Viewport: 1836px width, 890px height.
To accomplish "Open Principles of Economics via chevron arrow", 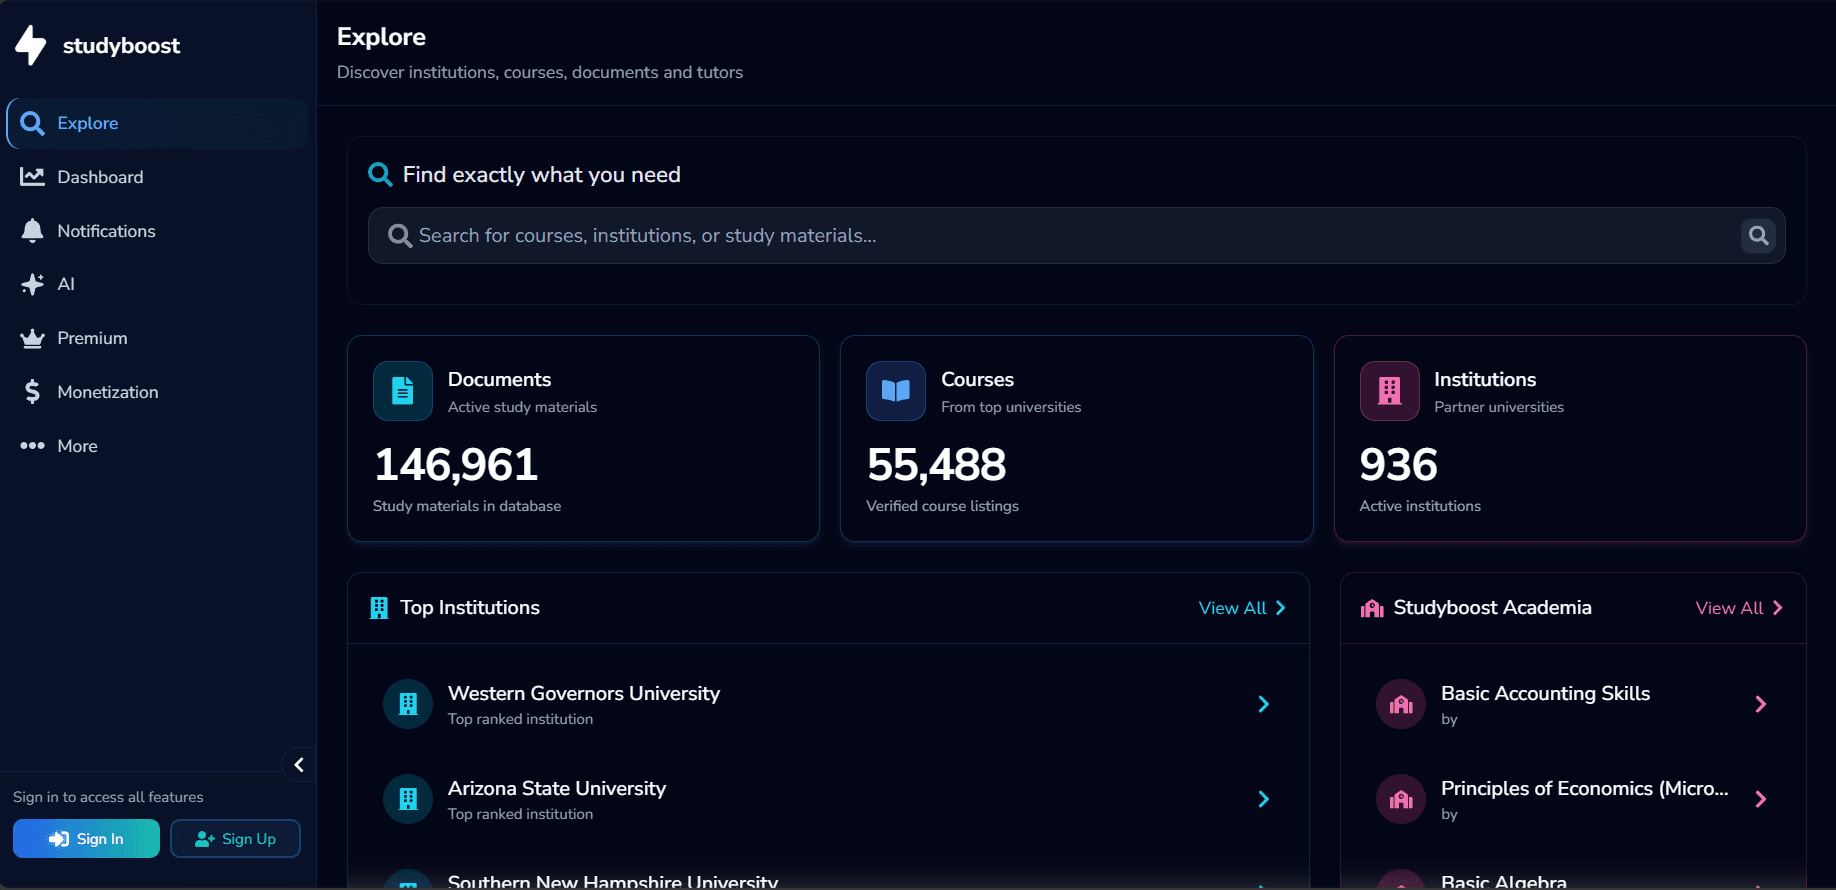I will (1760, 799).
